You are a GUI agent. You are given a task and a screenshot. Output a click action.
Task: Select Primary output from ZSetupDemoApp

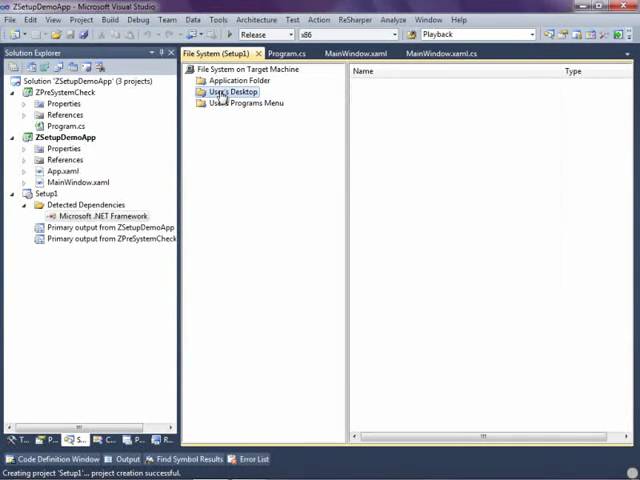coord(111,228)
